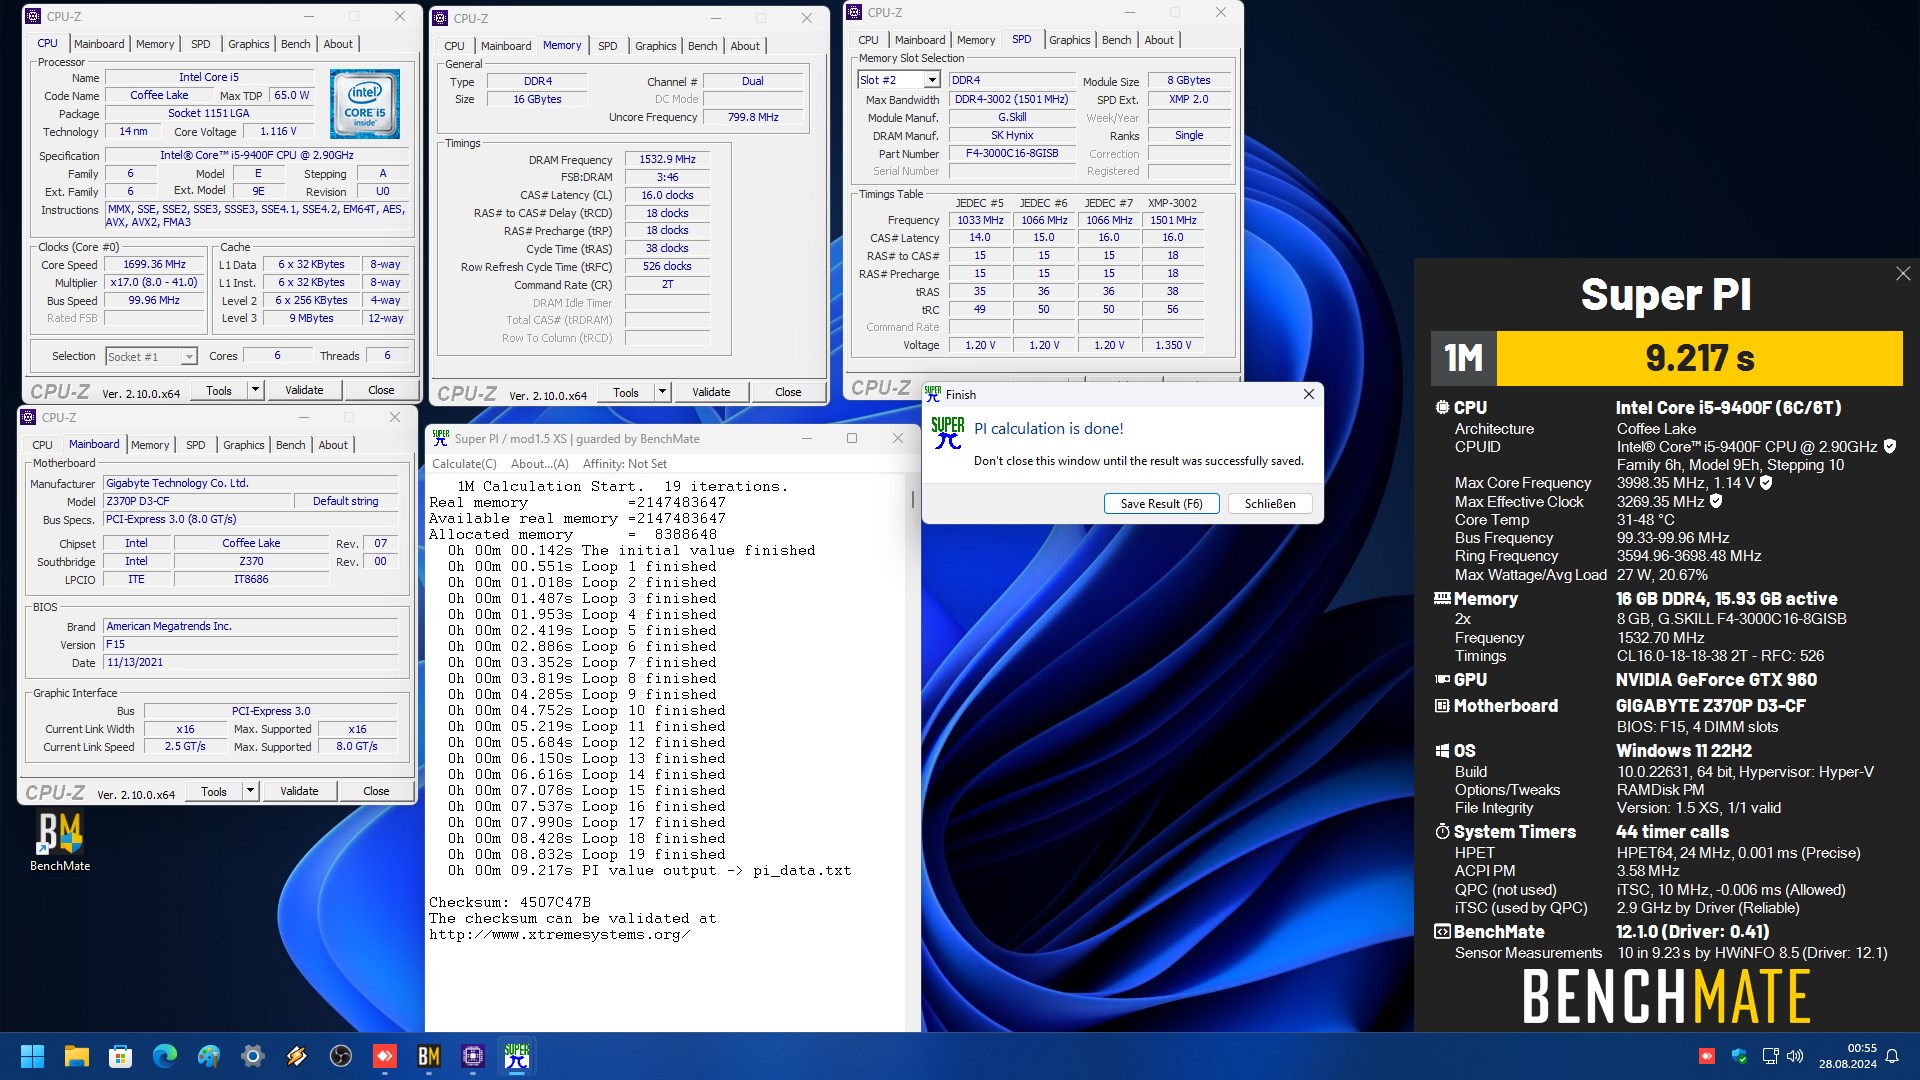Screen dimensions: 1920x1080
Task: Click Tools button in CPU-Z CPU window
Action: [219, 390]
